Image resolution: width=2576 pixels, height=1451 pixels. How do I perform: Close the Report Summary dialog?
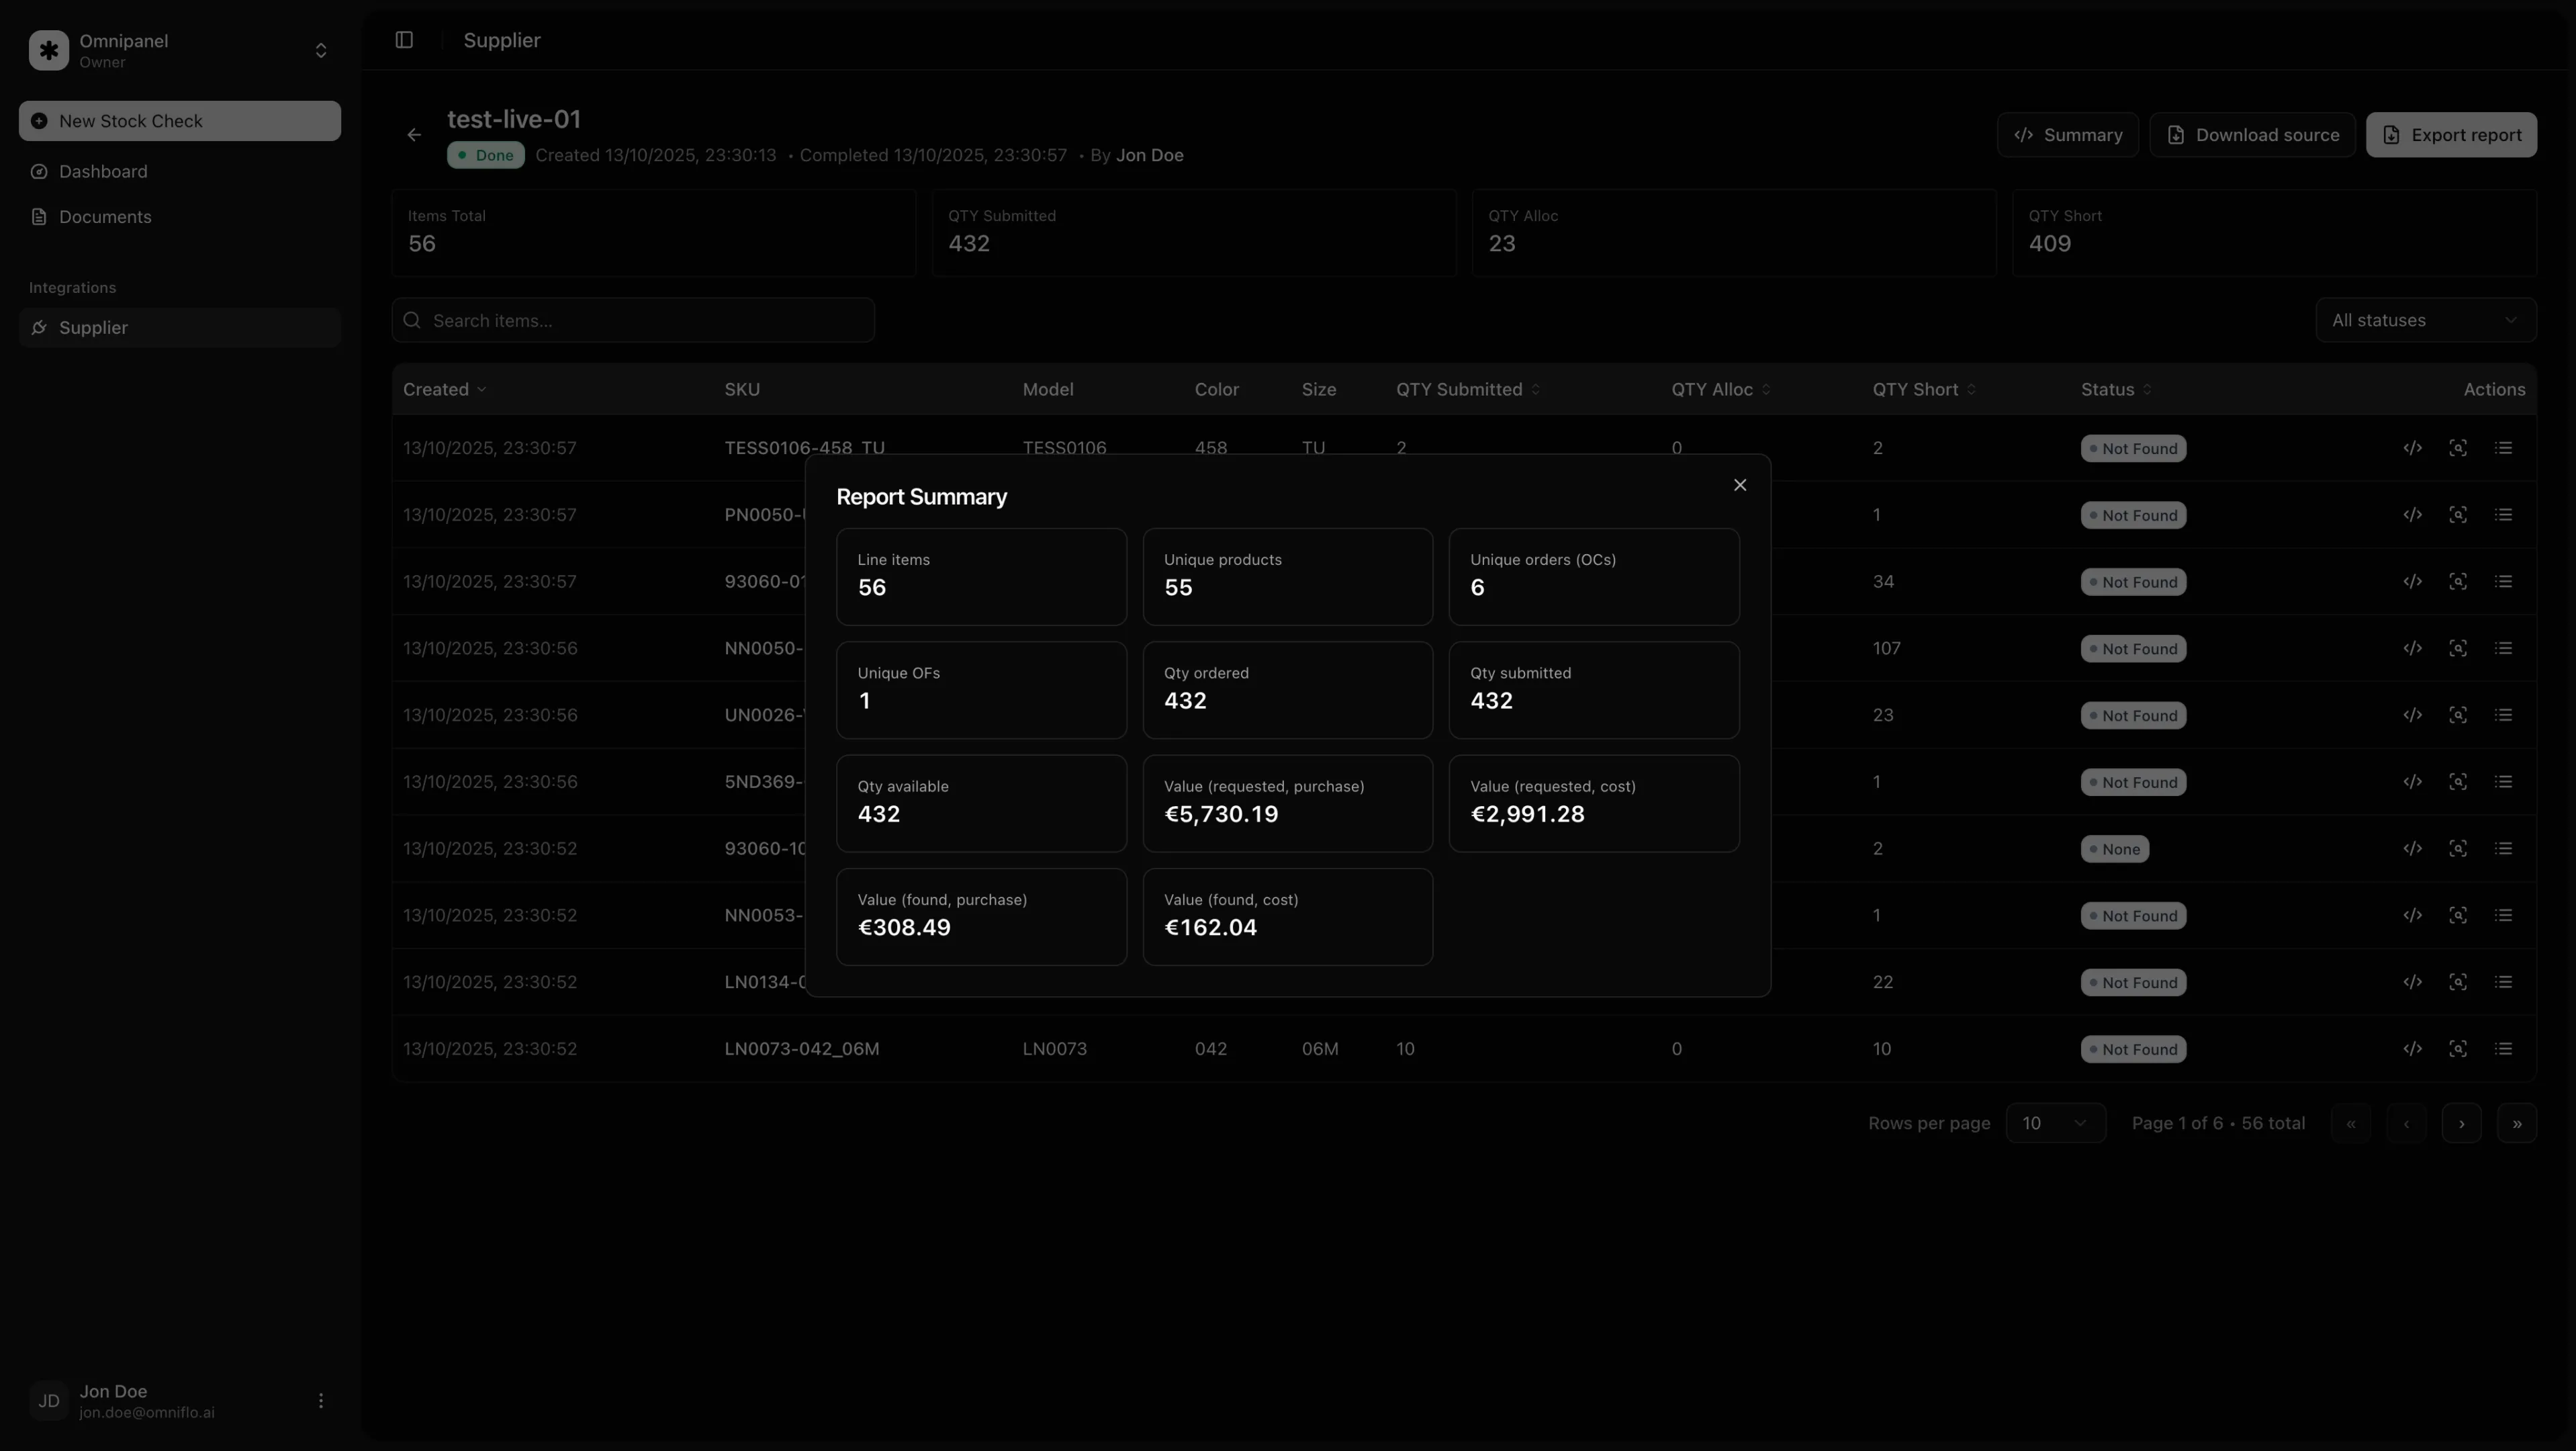tap(1740, 485)
